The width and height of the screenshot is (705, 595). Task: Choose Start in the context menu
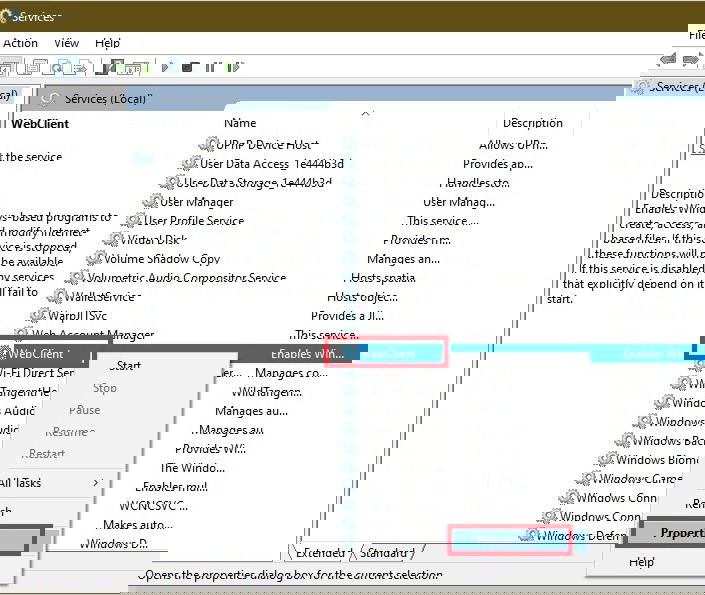[127, 366]
